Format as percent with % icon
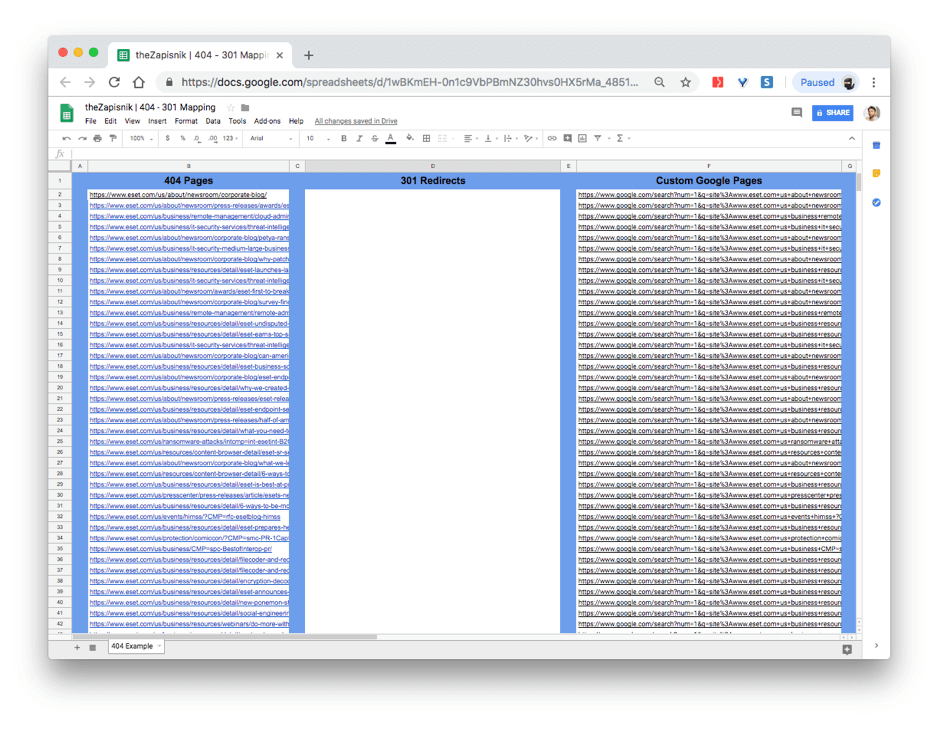The image size is (943, 735). coord(183,138)
